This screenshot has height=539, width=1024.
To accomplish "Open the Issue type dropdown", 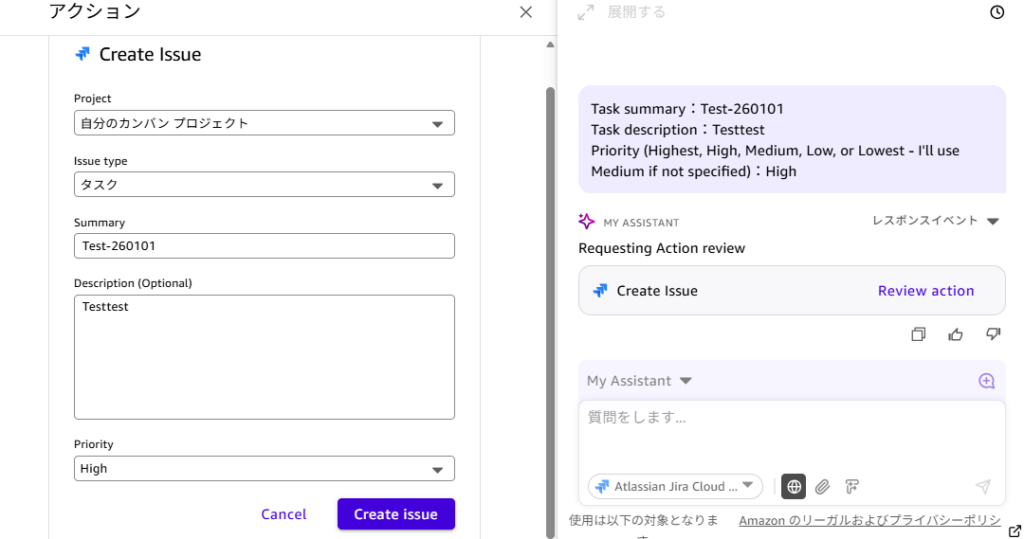I will tap(264, 185).
